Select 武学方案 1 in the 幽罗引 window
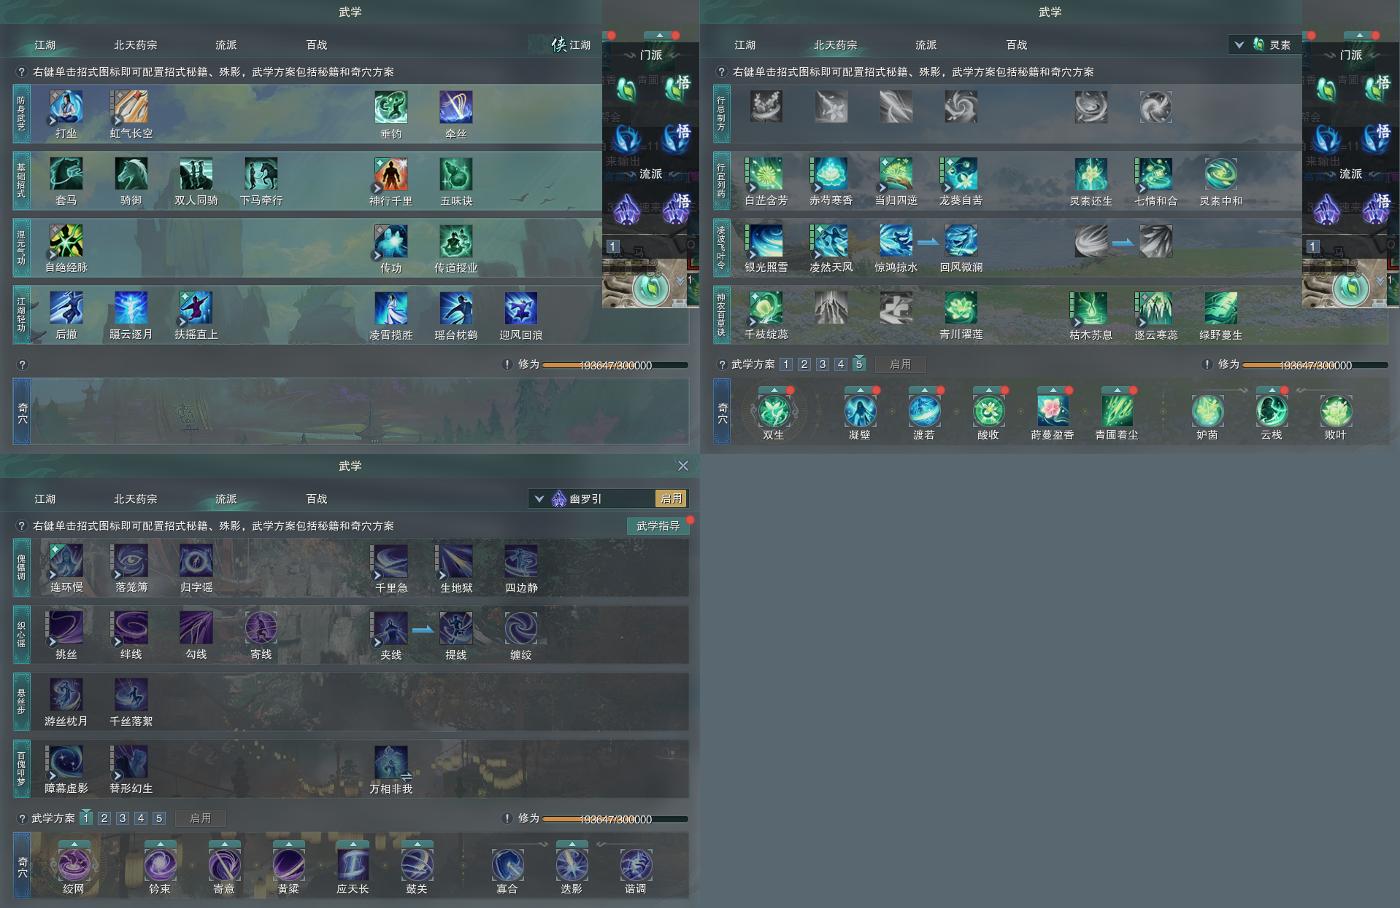The height and width of the screenshot is (908, 1400). point(86,818)
